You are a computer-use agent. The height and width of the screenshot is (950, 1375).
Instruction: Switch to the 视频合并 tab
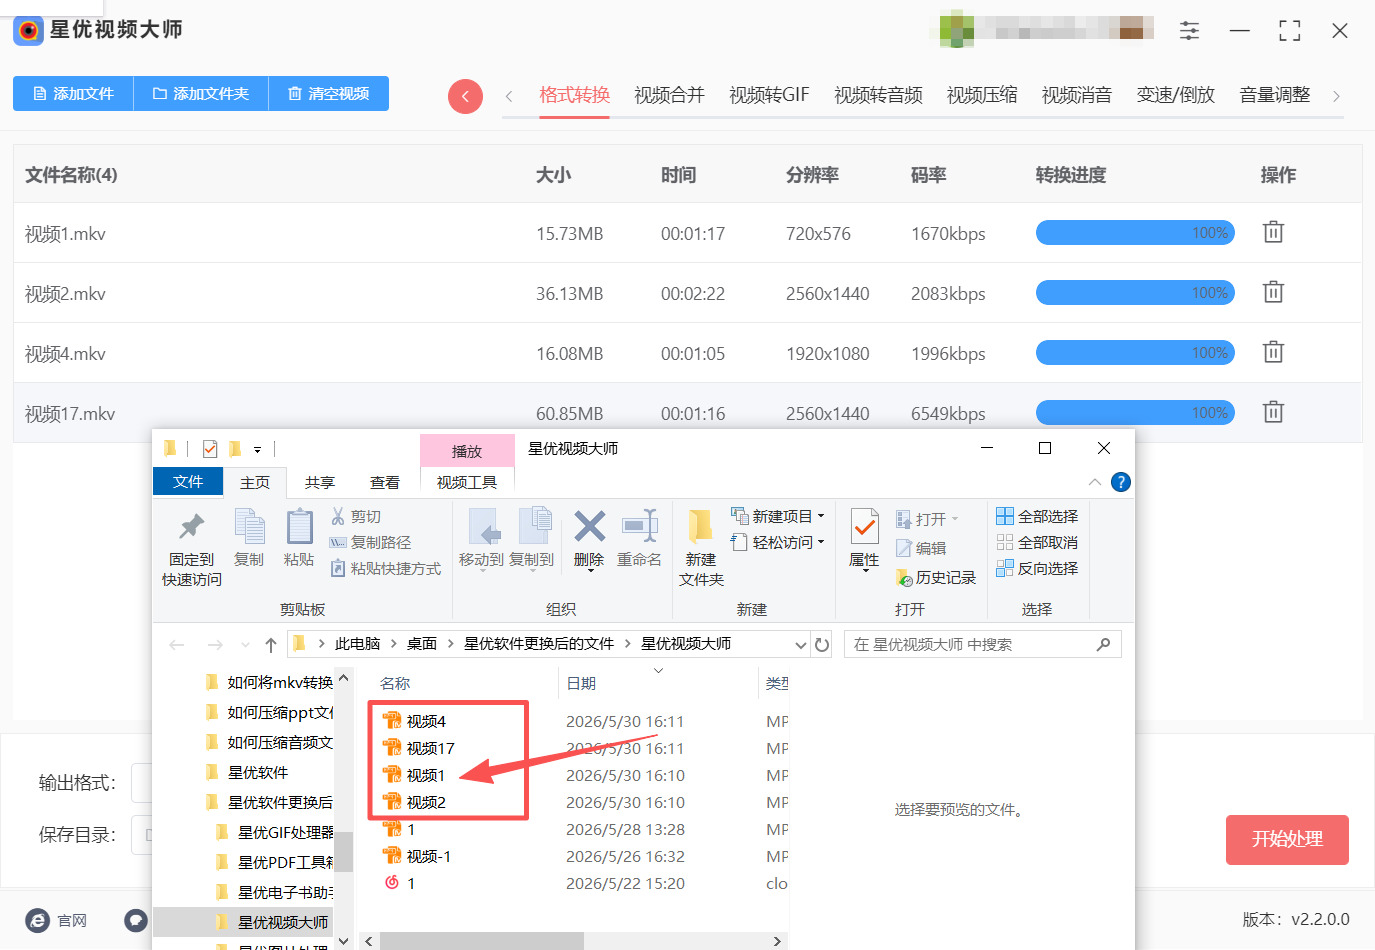669,95
